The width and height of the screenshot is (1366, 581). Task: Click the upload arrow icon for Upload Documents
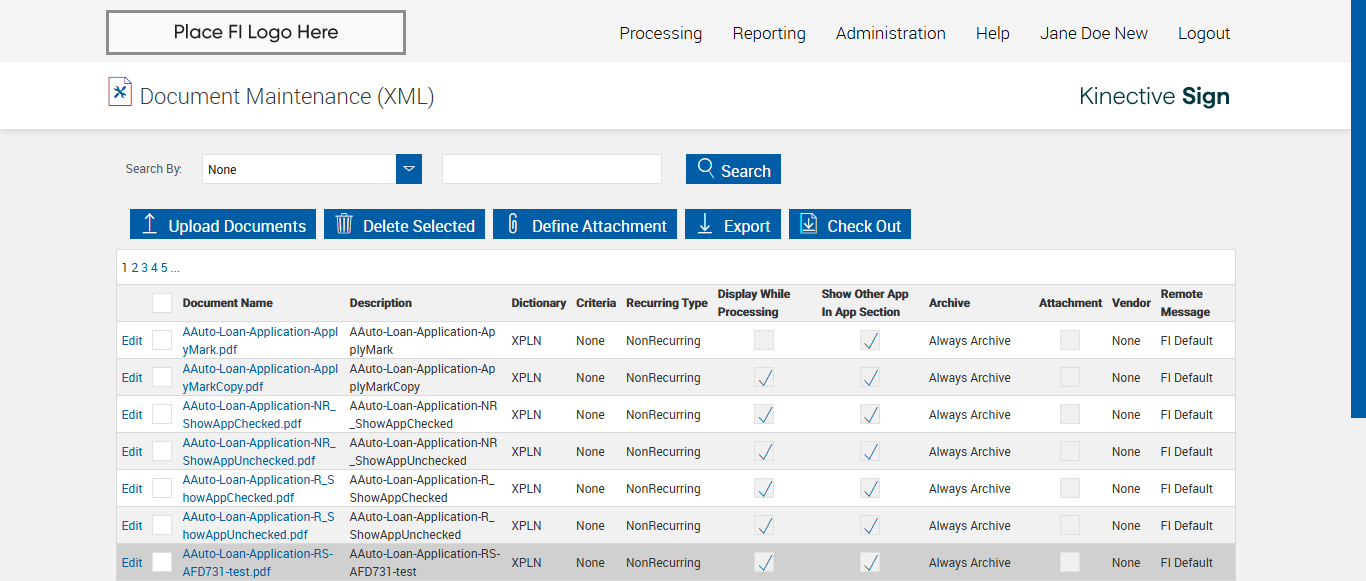pos(150,224)
